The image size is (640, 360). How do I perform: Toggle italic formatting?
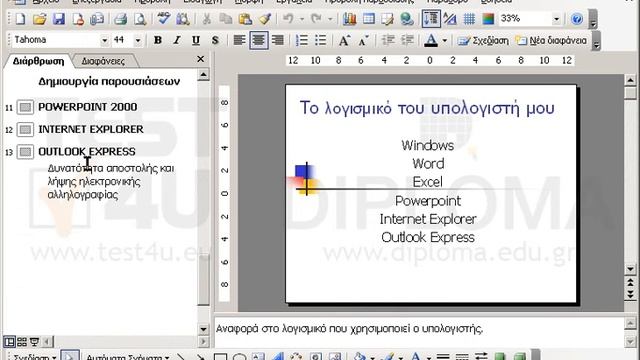[177, 40]
